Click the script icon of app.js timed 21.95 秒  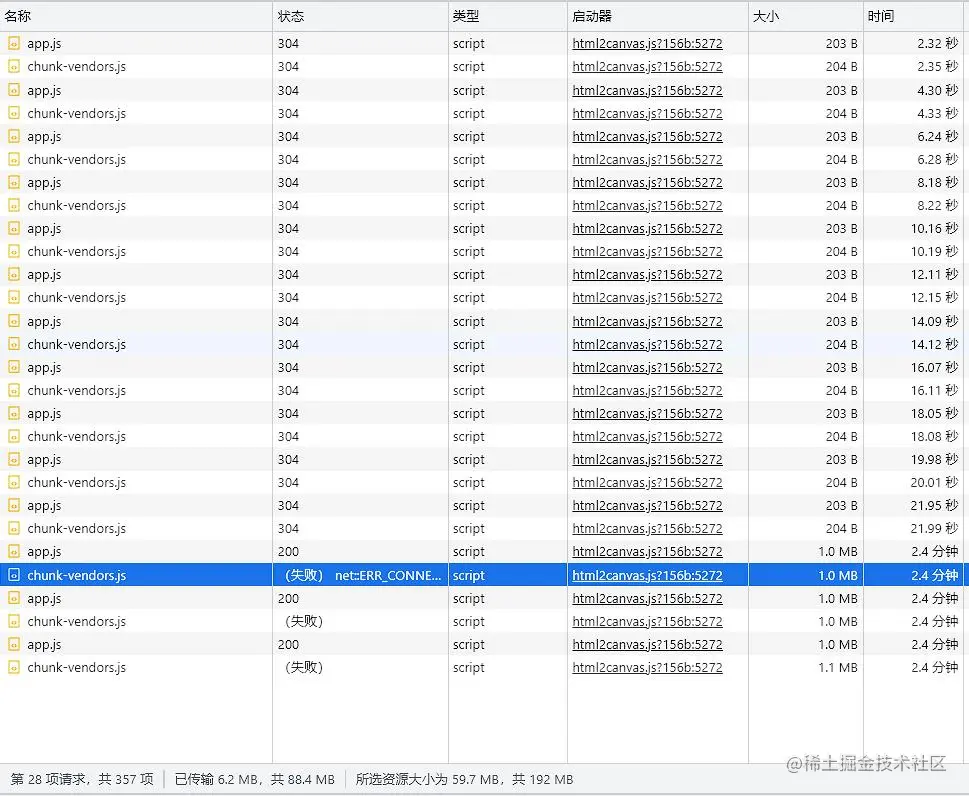pyautogui.click(x=14, y=506)
